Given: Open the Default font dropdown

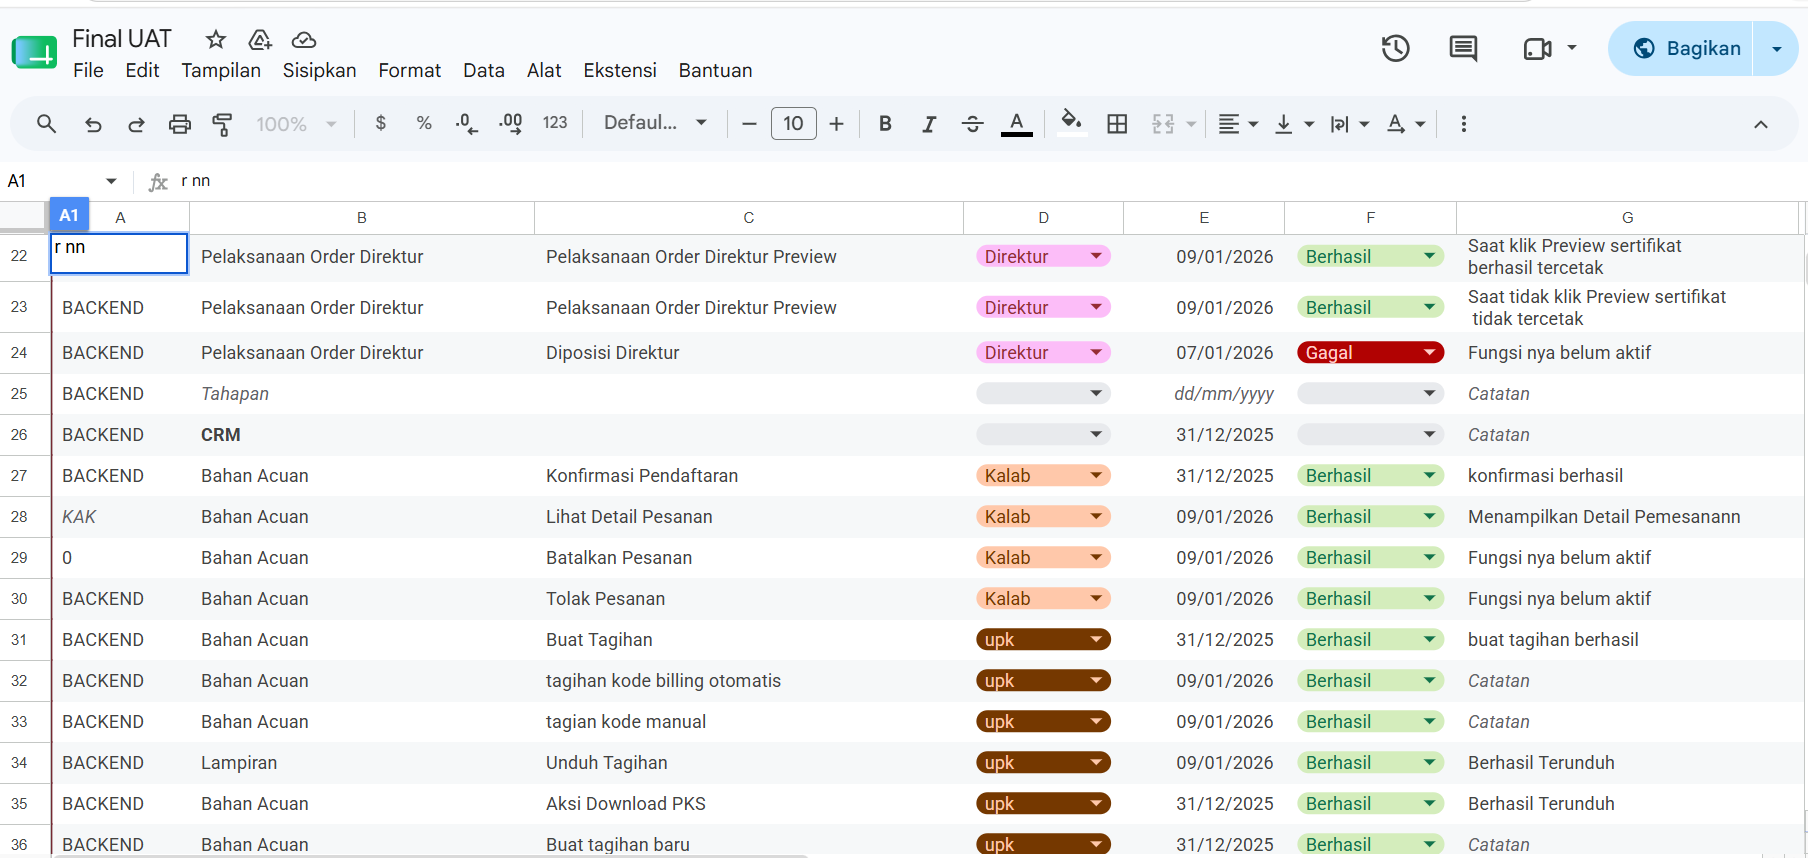Looking at the screenshot, I should click(656, 123).
